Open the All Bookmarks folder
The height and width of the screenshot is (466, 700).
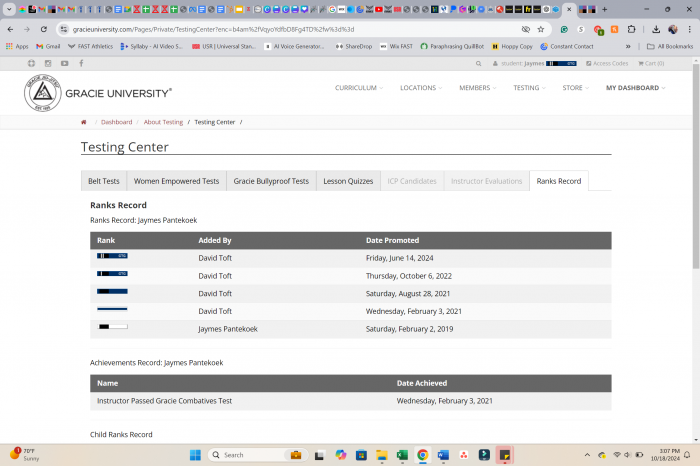(670, 46)
